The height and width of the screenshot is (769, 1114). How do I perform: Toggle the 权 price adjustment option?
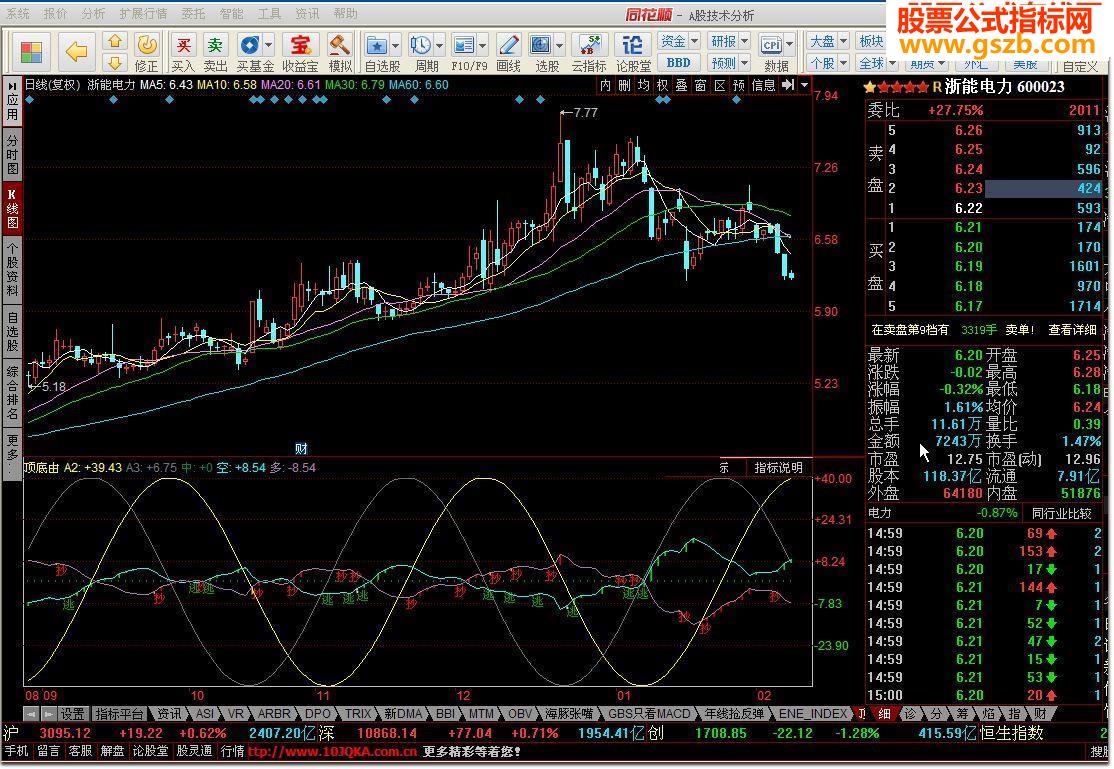tap(662, 85)
